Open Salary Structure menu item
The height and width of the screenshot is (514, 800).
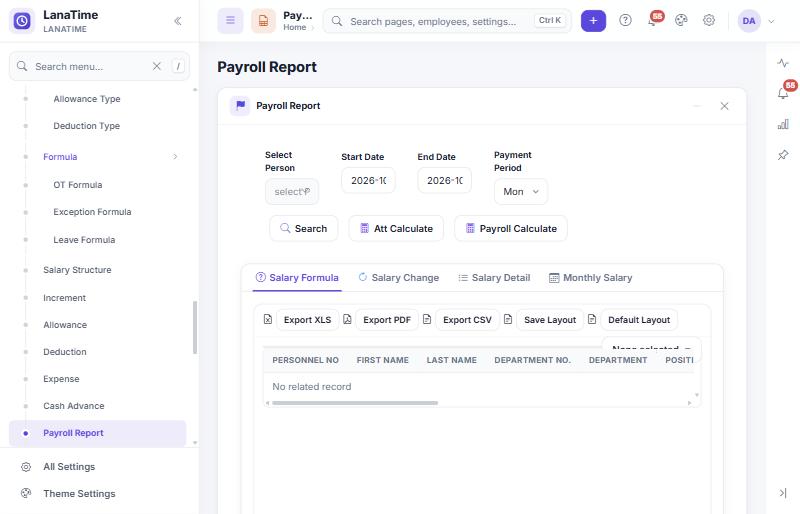point(77,270)
